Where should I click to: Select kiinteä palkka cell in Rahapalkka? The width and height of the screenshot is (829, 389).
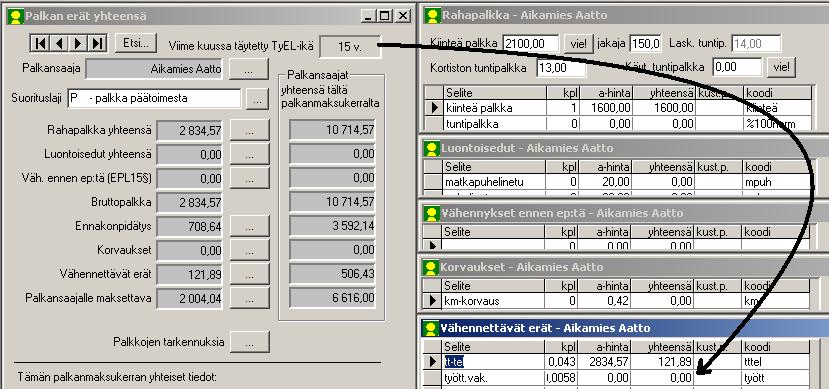point(495,108)
